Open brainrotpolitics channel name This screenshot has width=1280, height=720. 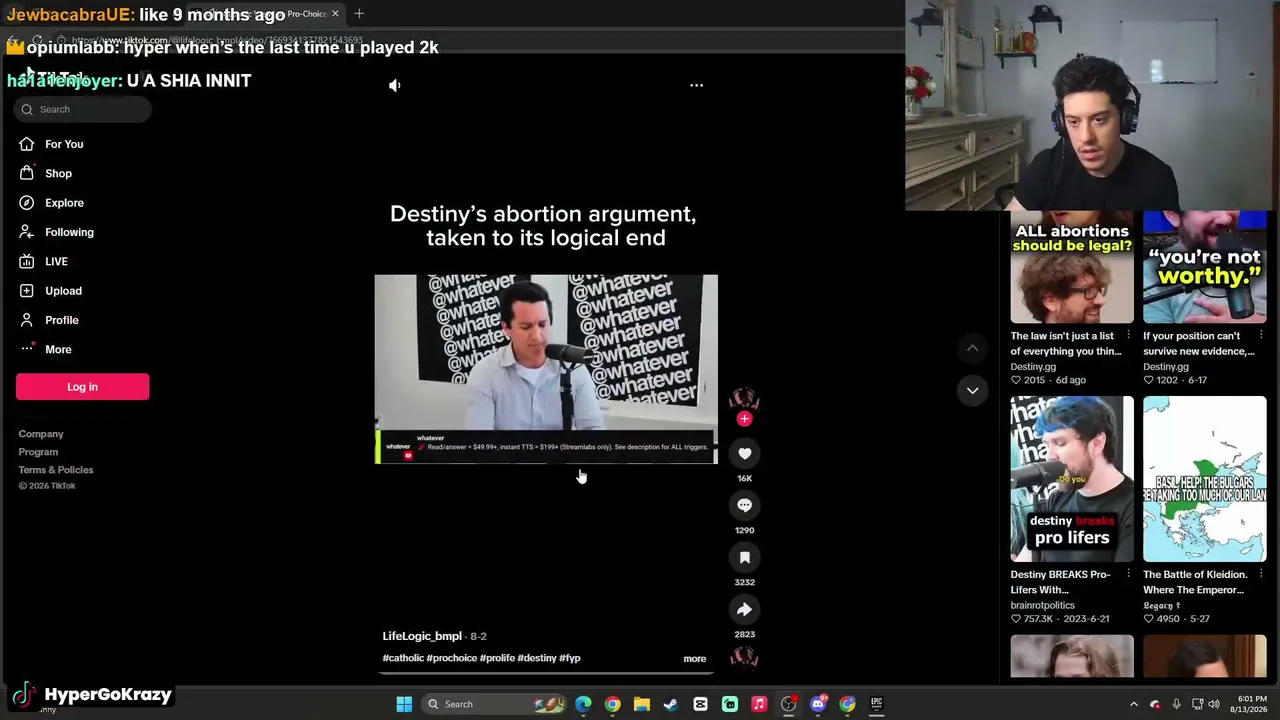(x=1043, y=605)
